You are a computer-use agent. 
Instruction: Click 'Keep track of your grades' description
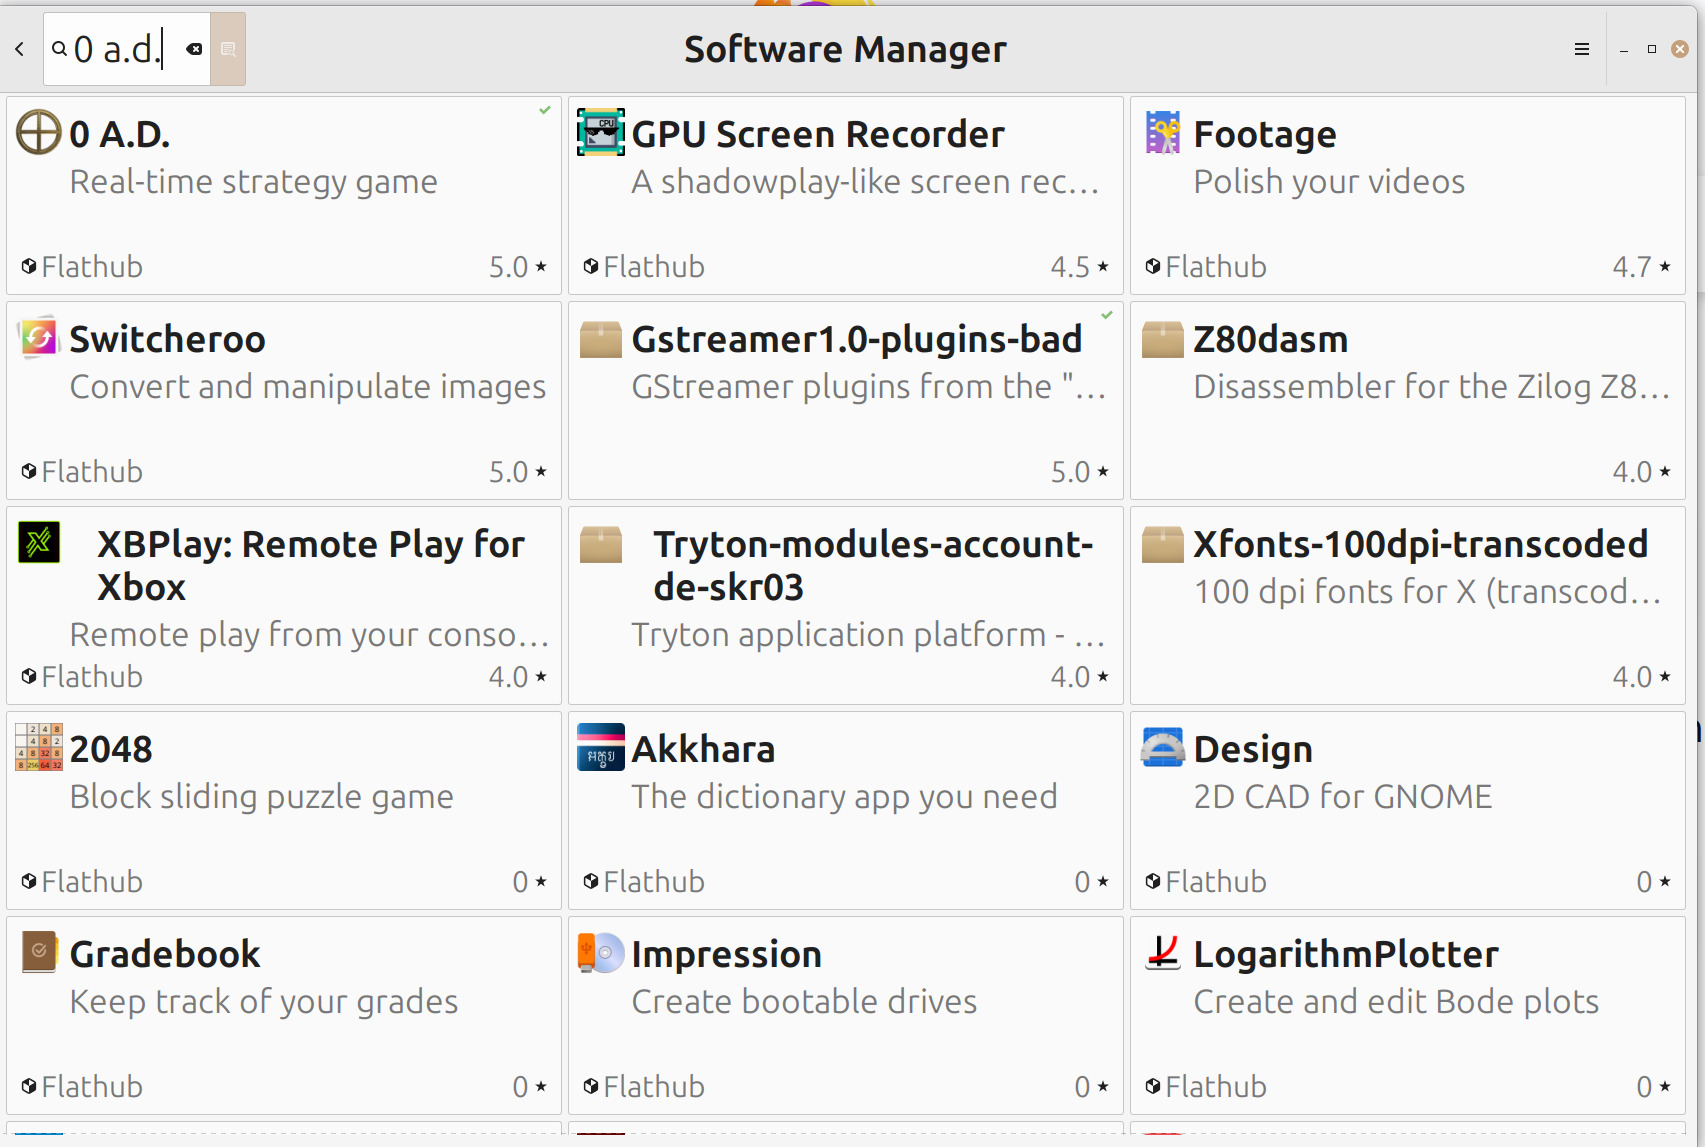(264, 1002)
